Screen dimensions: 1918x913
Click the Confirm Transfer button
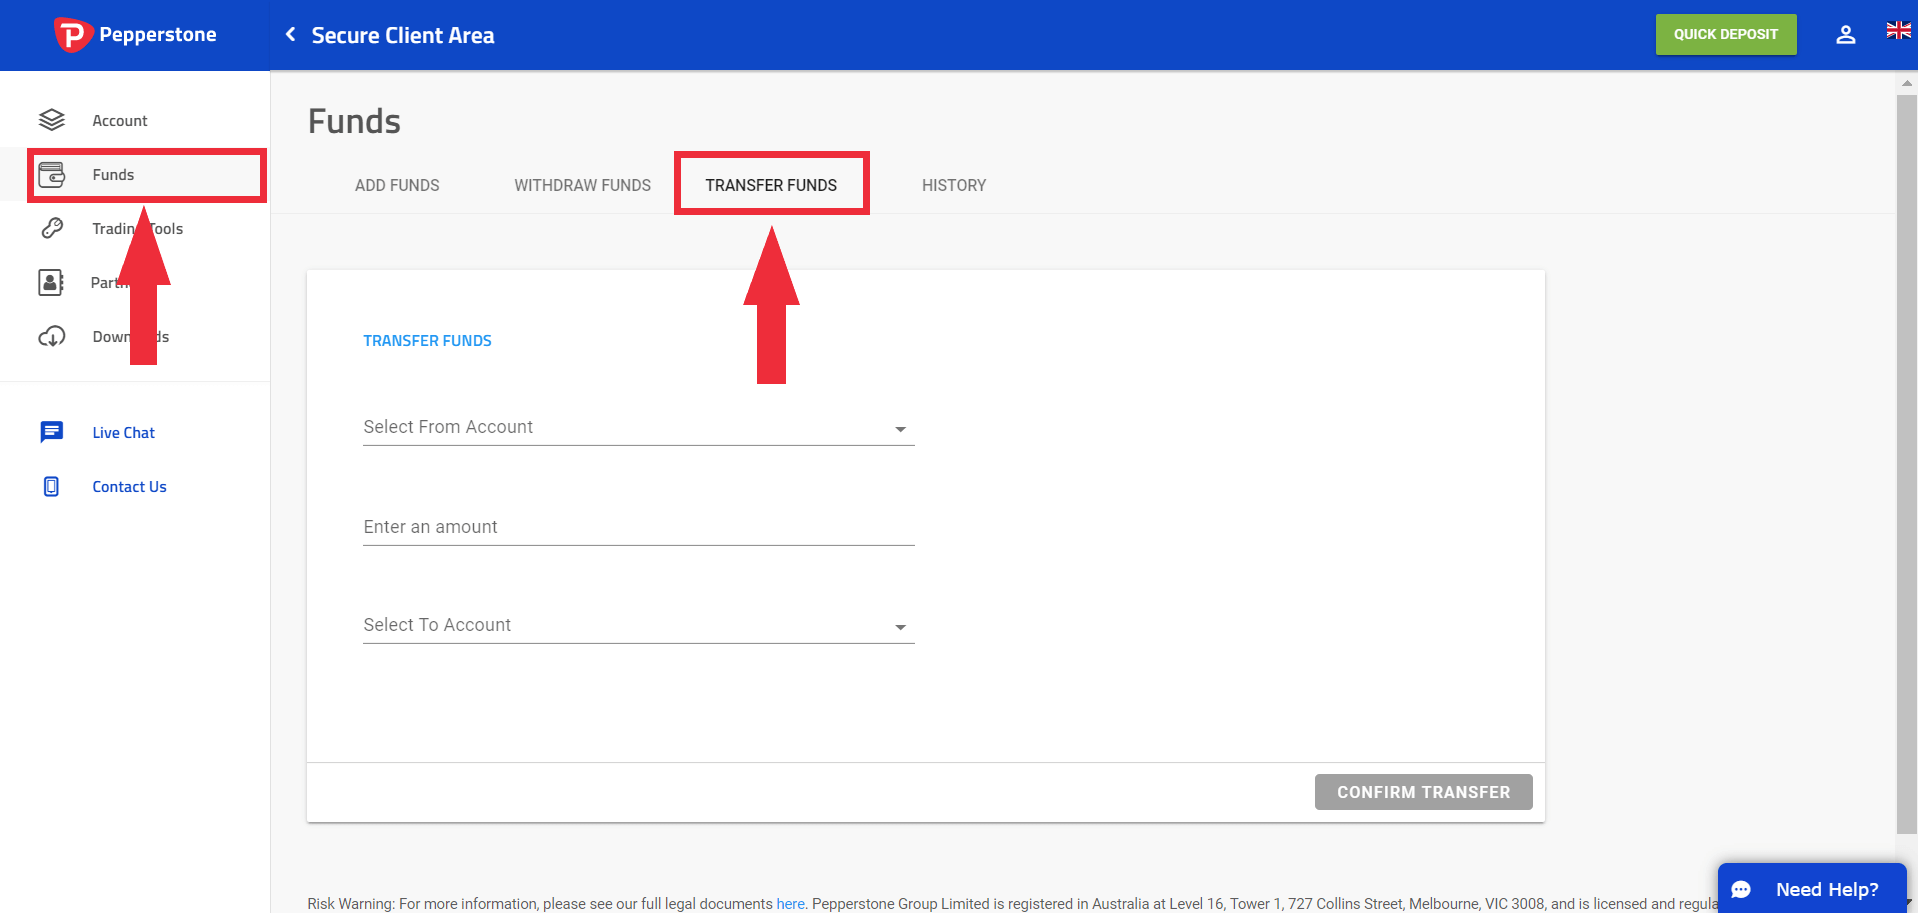1423,792
